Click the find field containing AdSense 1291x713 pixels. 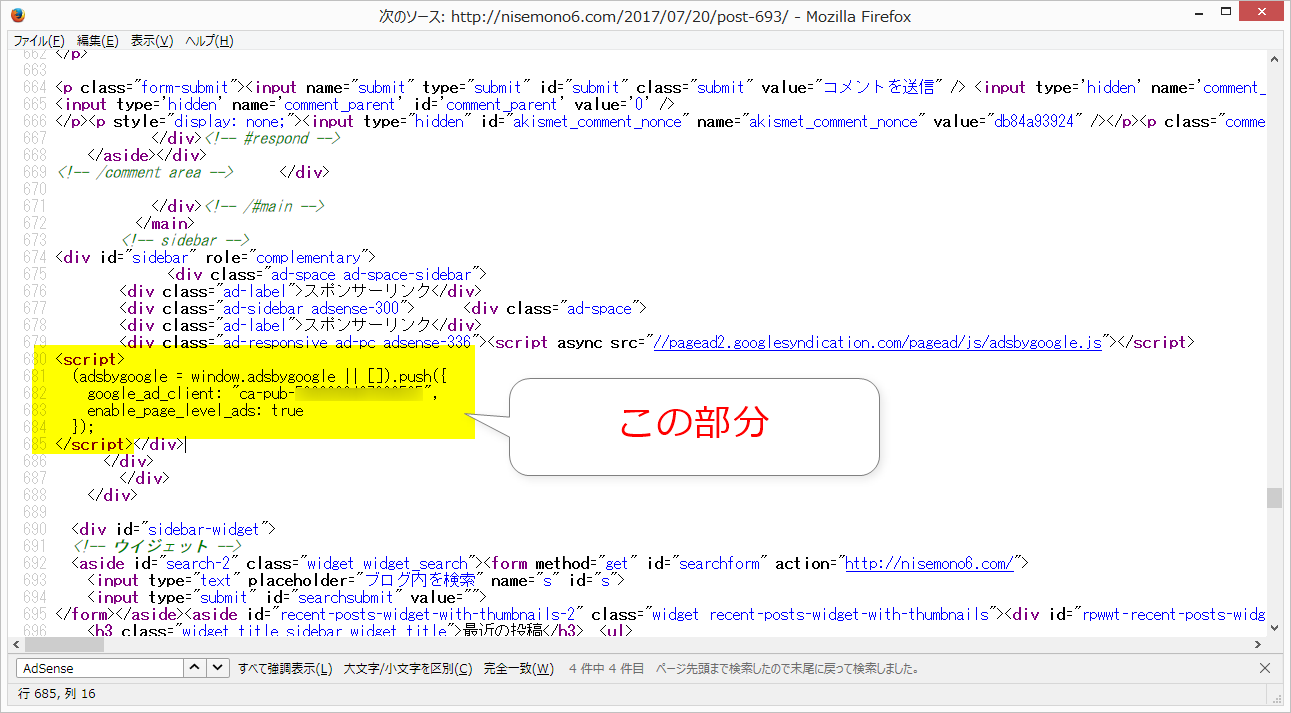[100, 668]
